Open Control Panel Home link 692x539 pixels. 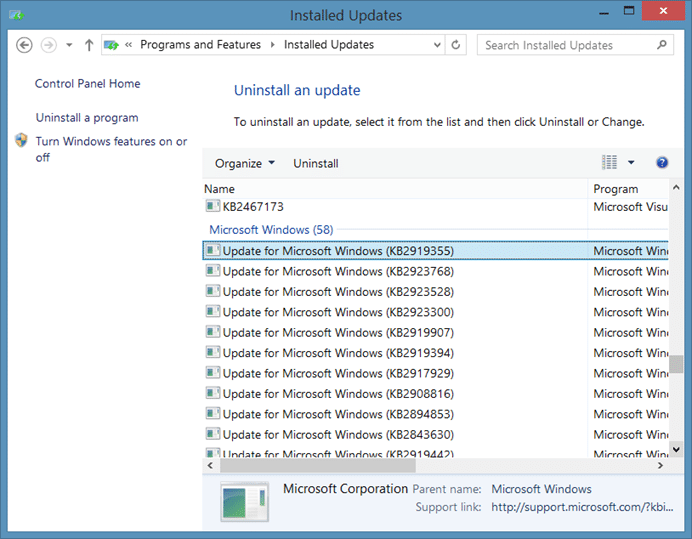pyautogui.click(x=87, y=83)
